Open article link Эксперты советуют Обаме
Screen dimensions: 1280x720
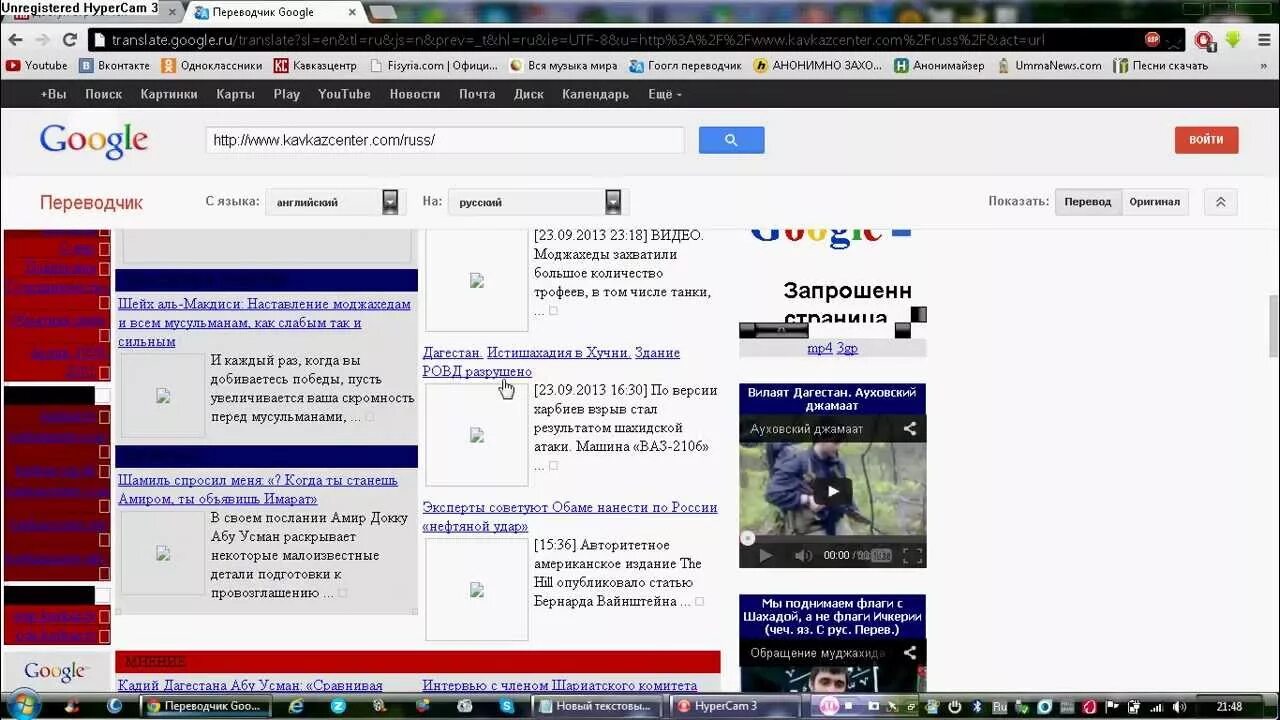[x=570, y=516]
